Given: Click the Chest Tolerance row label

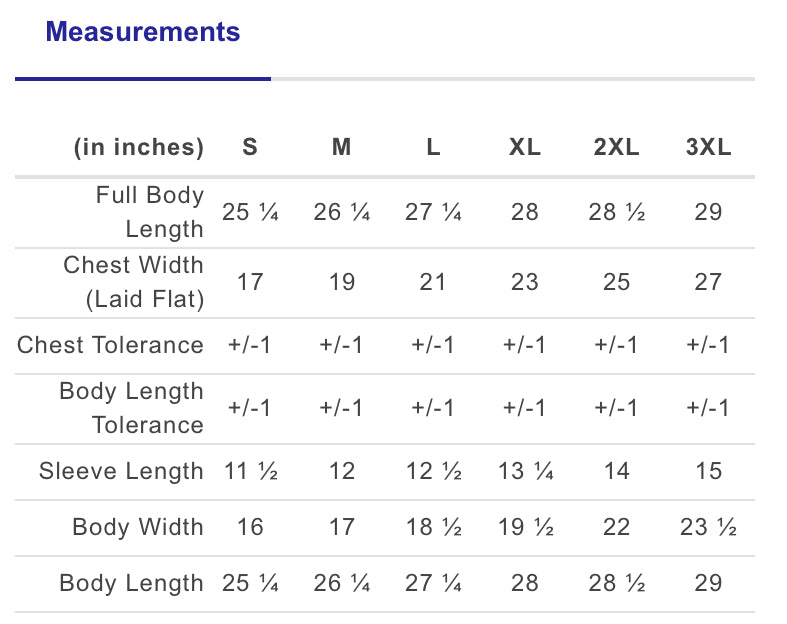Looking at the screenshot, I should pyautogui.click(x=110, y=345).
